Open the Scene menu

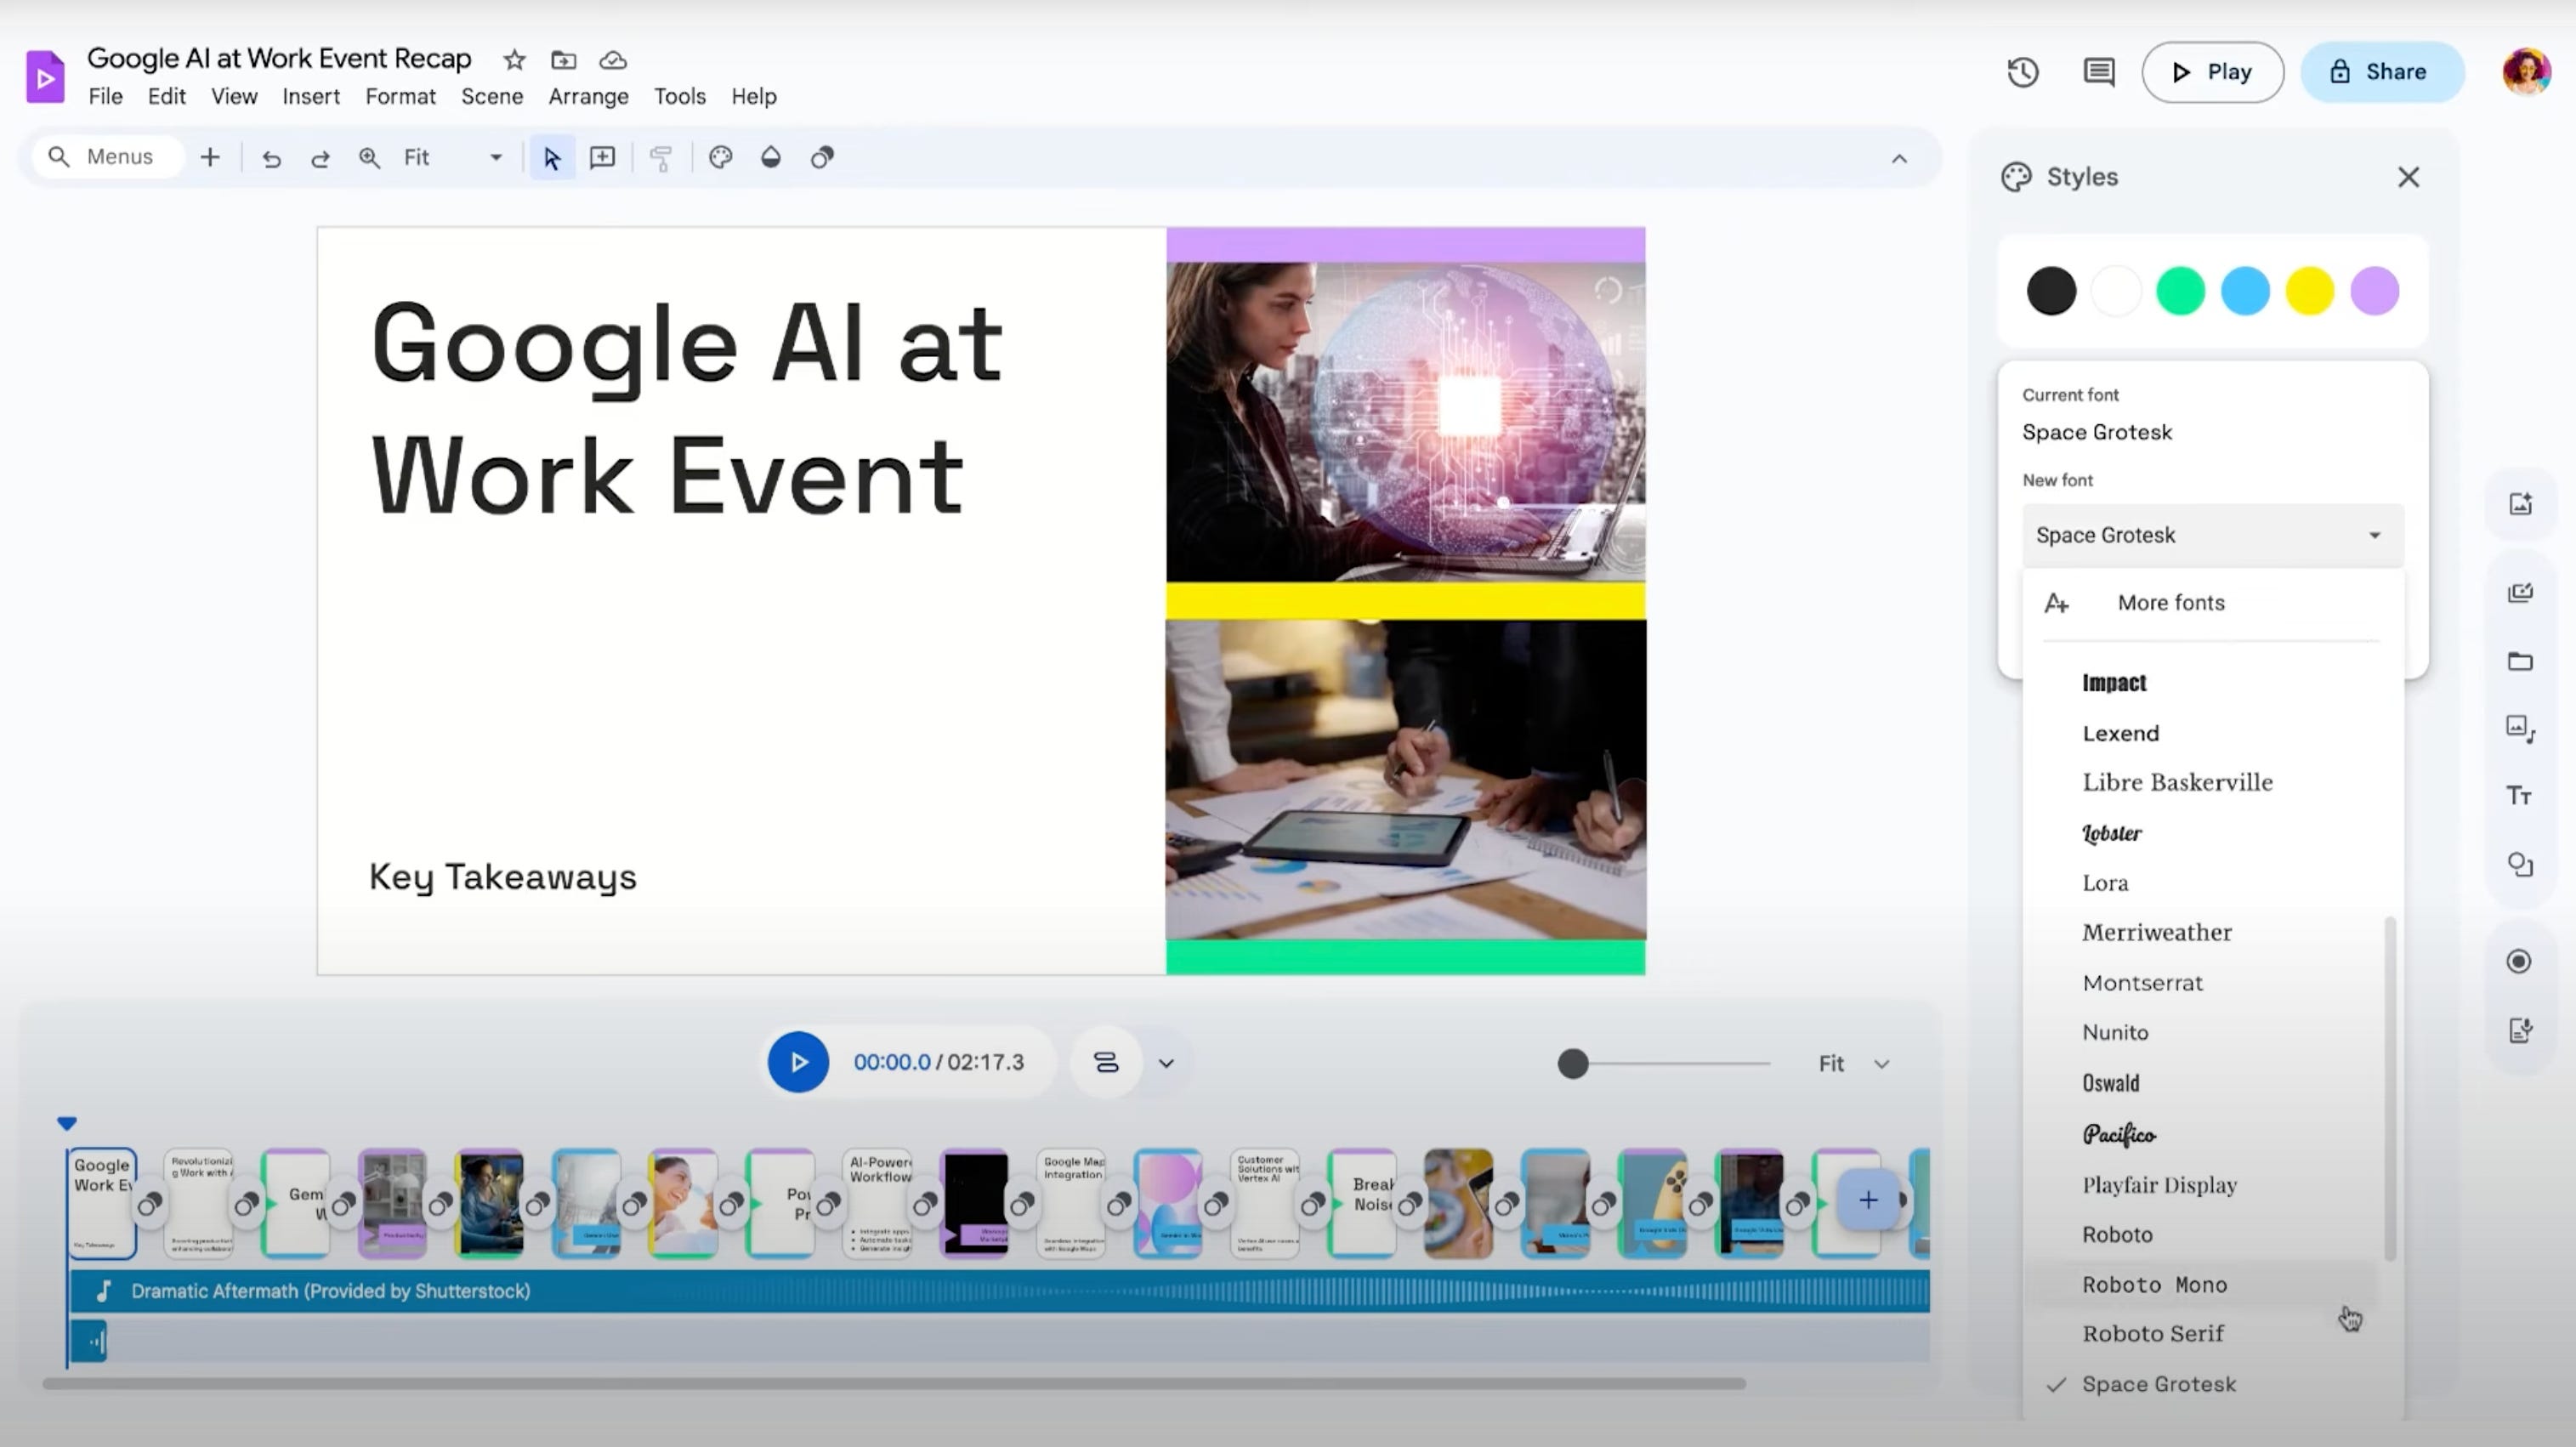492,97
